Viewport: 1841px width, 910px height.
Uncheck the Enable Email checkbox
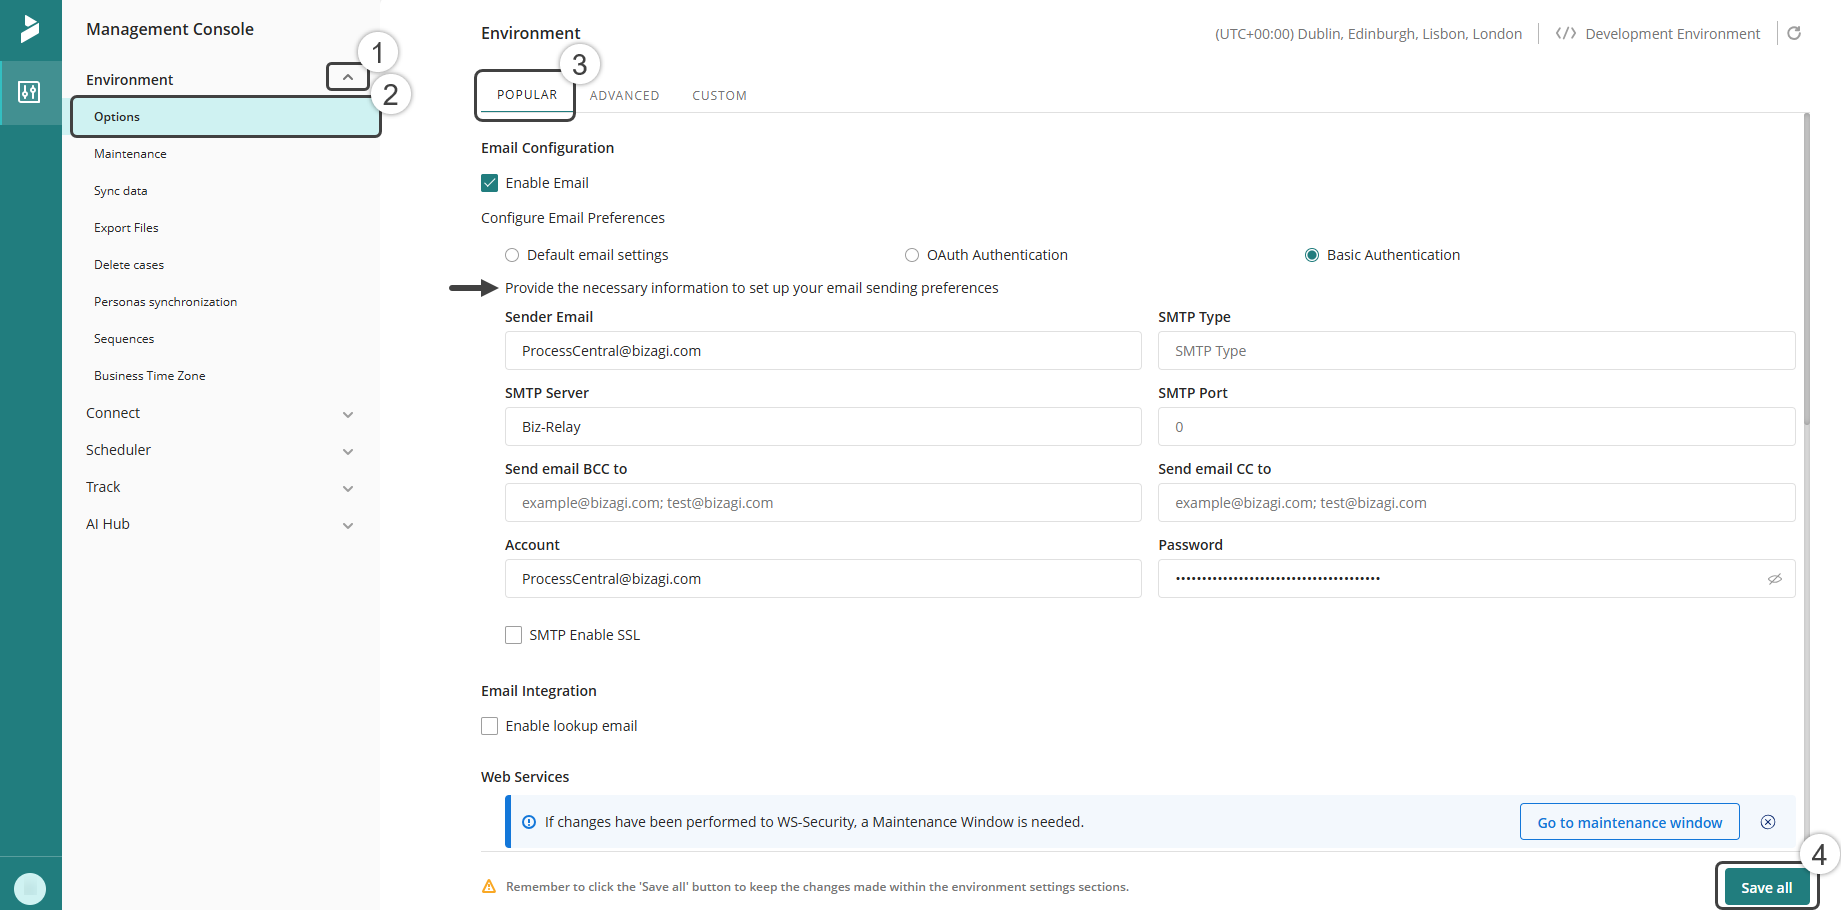pos(490,183)
